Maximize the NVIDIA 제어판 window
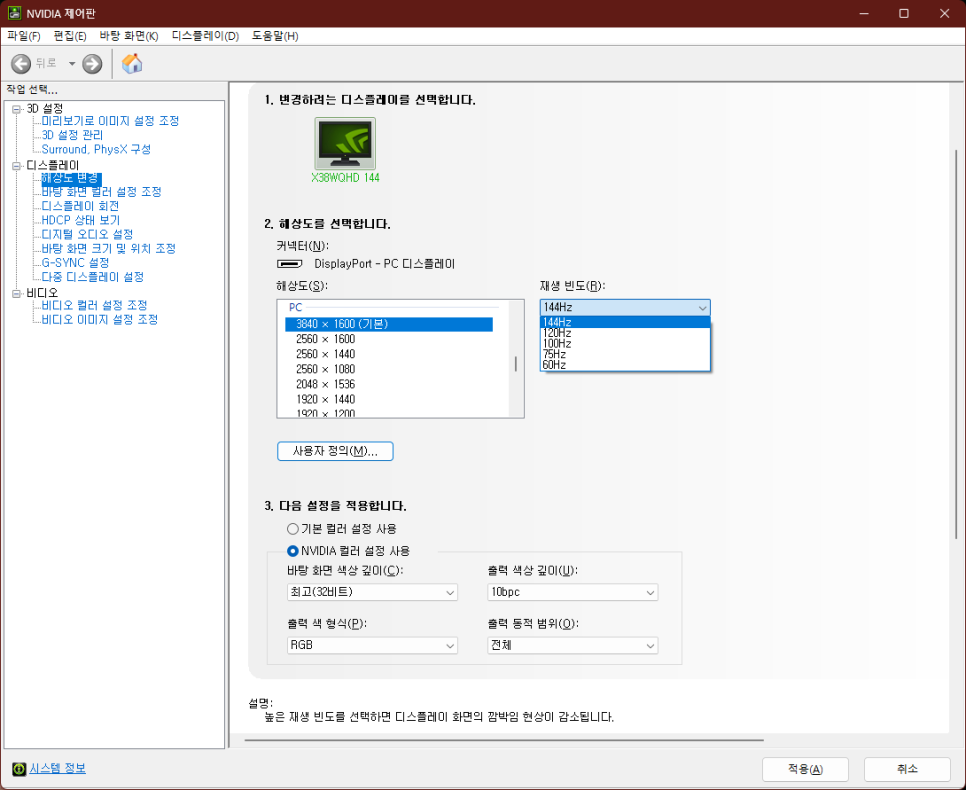966x790 pixels. 904,13
